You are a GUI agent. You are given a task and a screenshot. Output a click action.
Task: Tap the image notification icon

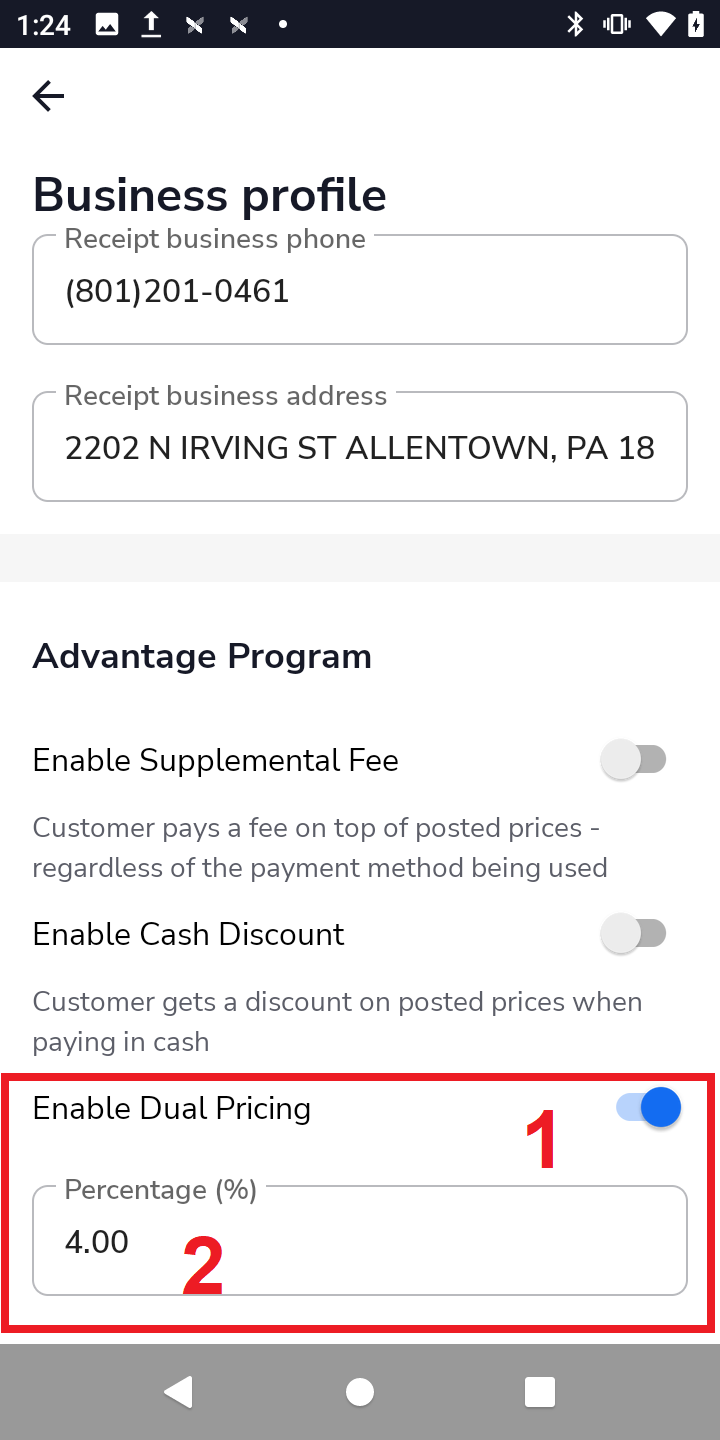click(107, 25)
